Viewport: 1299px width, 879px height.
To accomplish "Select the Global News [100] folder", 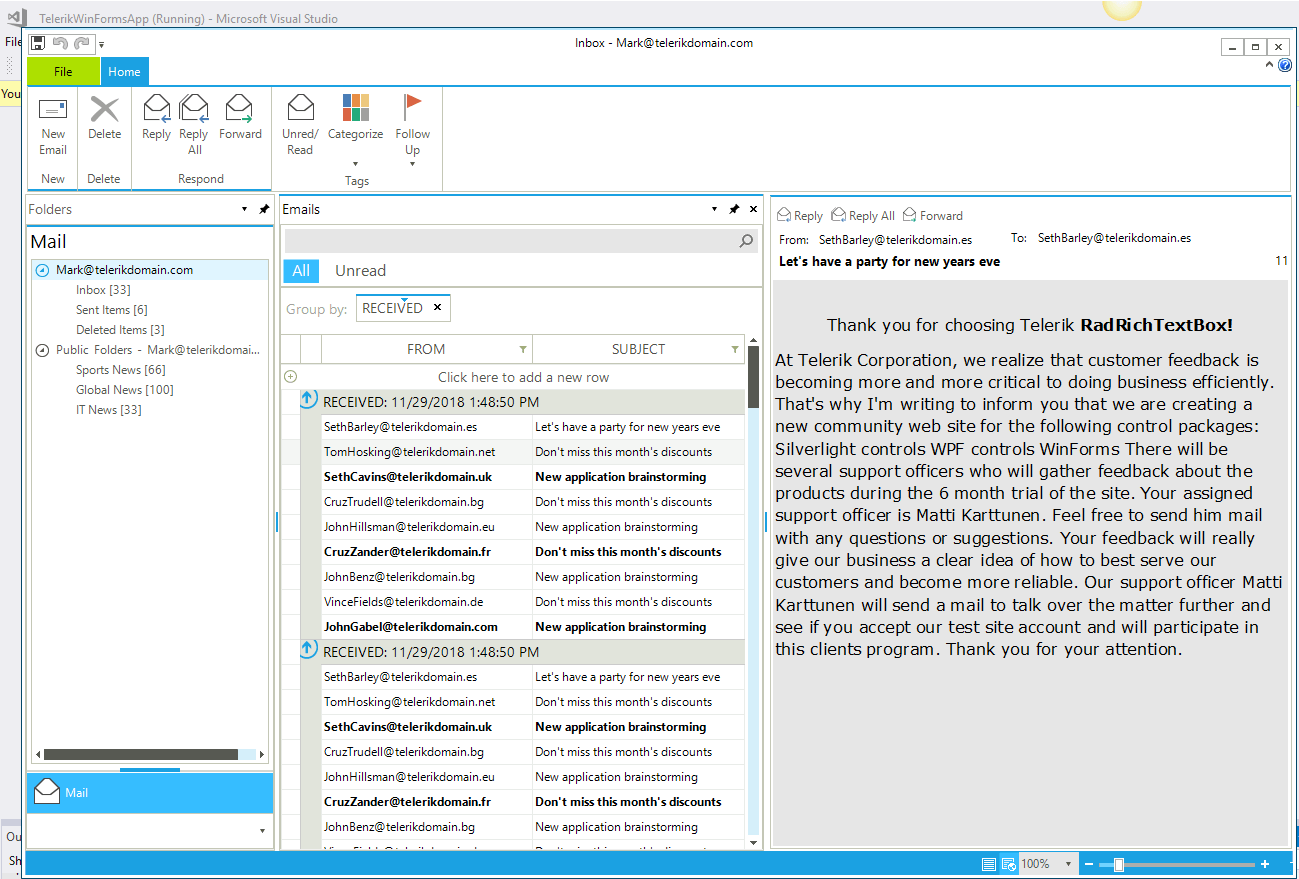I will tap(124, 390).
